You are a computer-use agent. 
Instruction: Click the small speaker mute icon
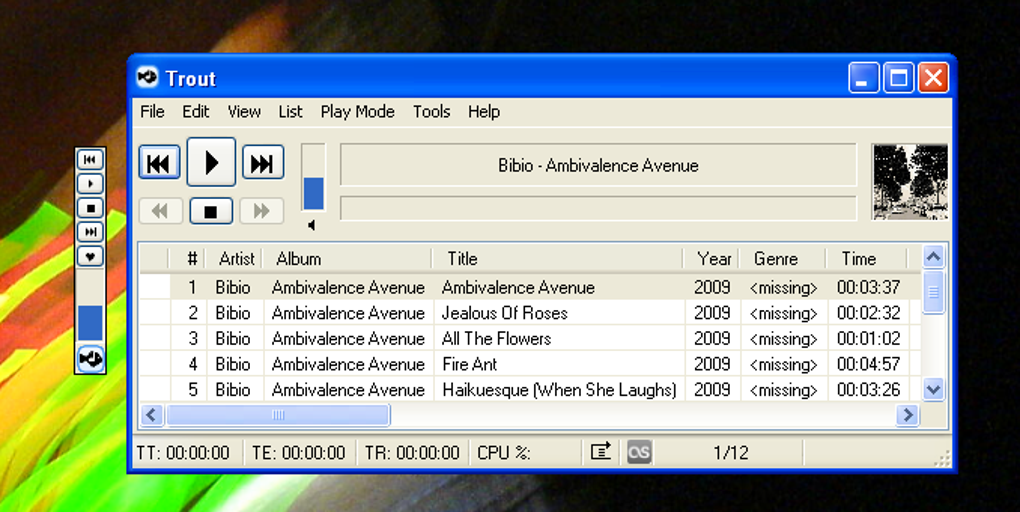pyautogui.click(x=312, y=225)
